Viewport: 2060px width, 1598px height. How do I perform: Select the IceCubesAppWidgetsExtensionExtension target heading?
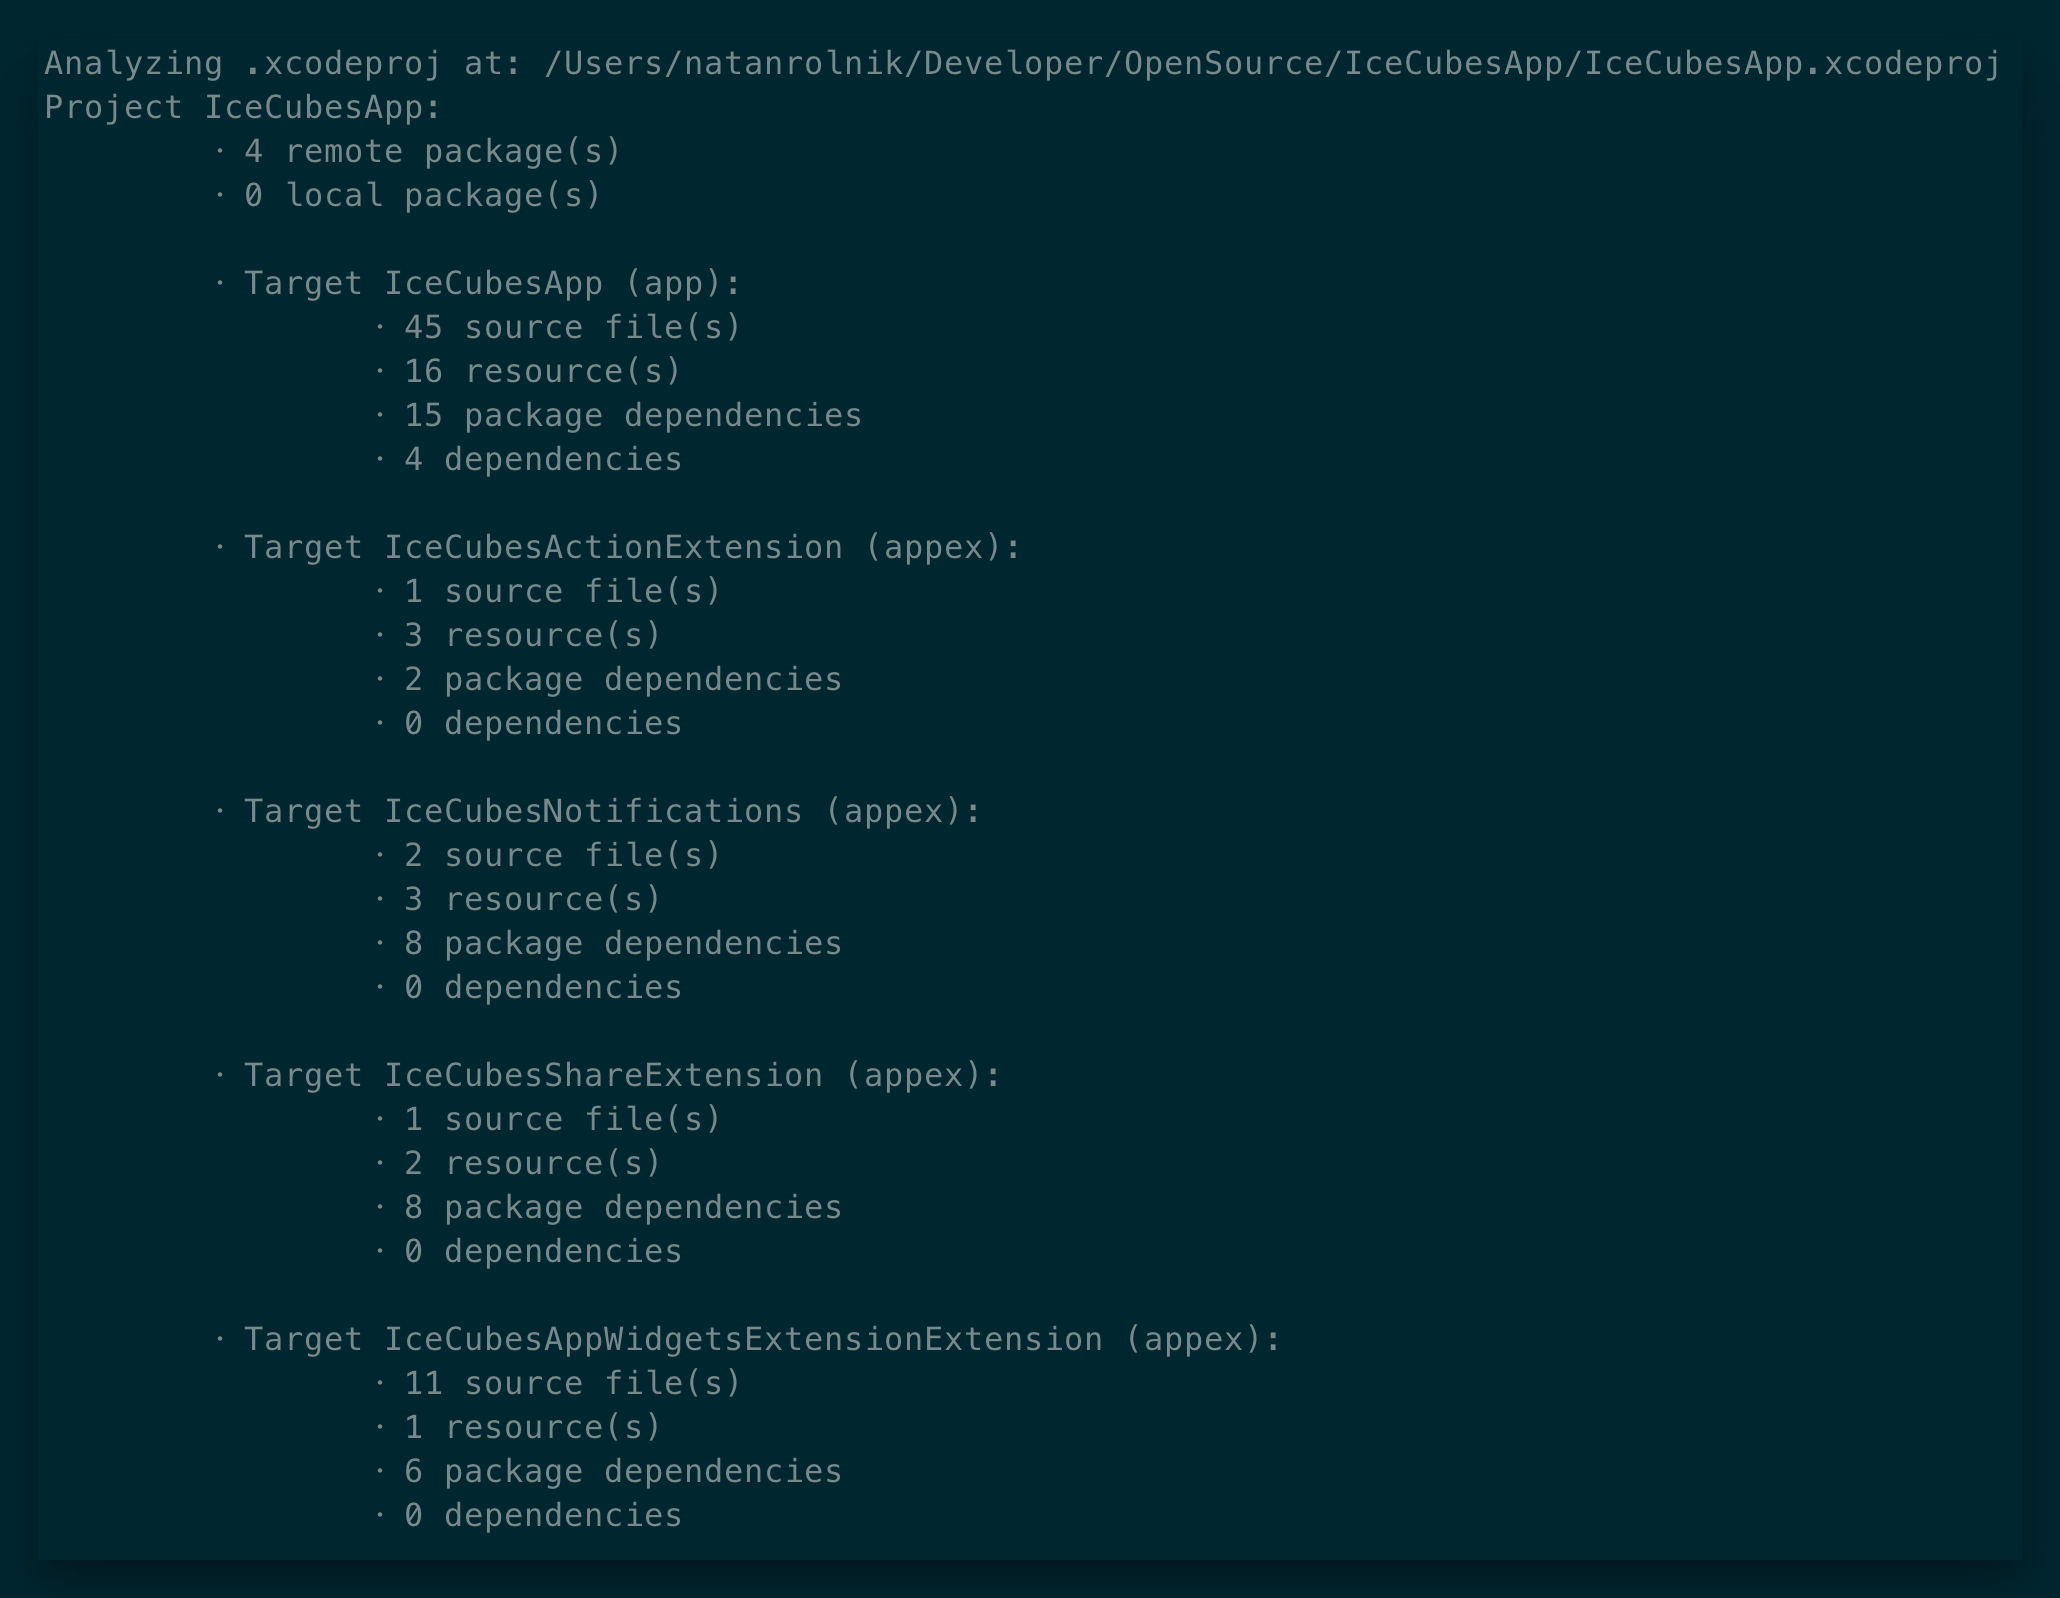[x=762, y=1340]
